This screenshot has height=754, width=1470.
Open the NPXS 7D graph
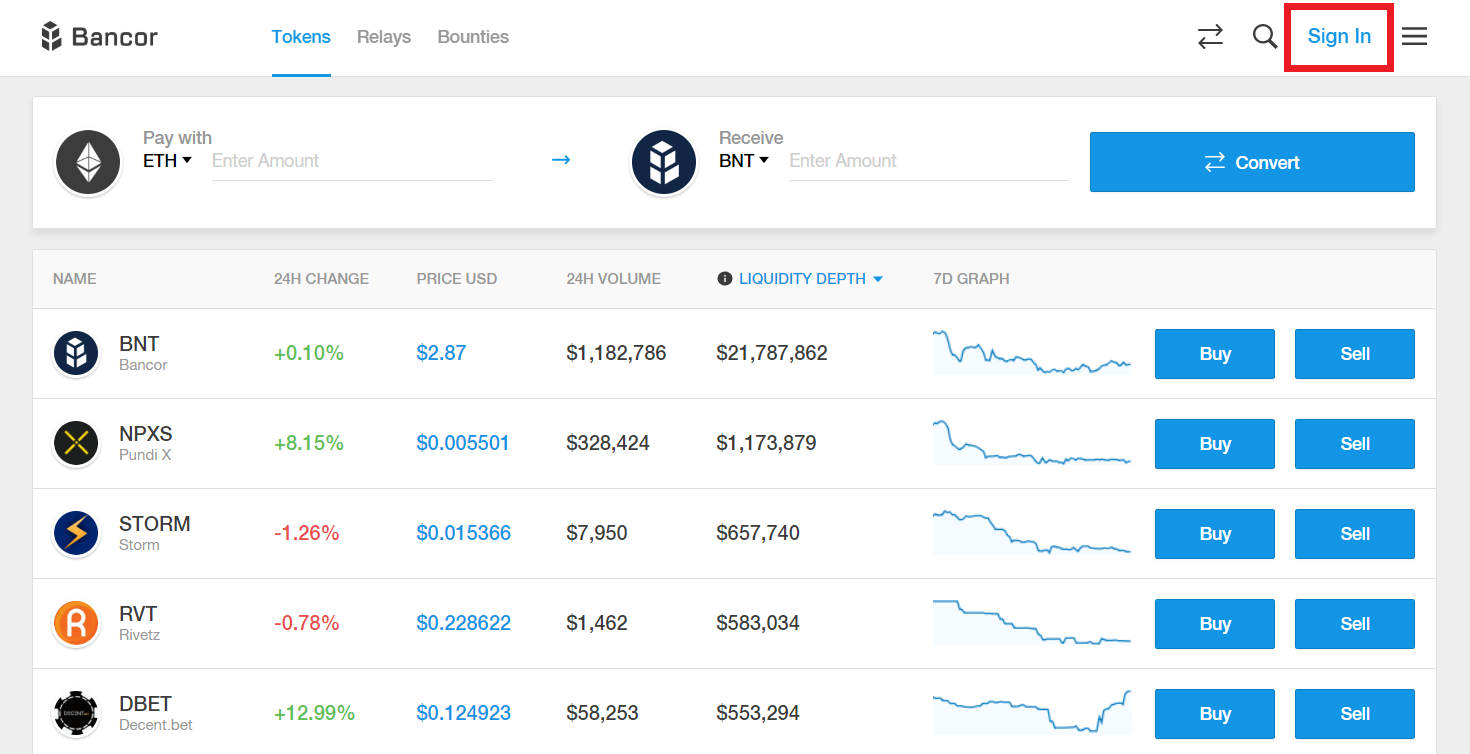(x=1032, y=442)
